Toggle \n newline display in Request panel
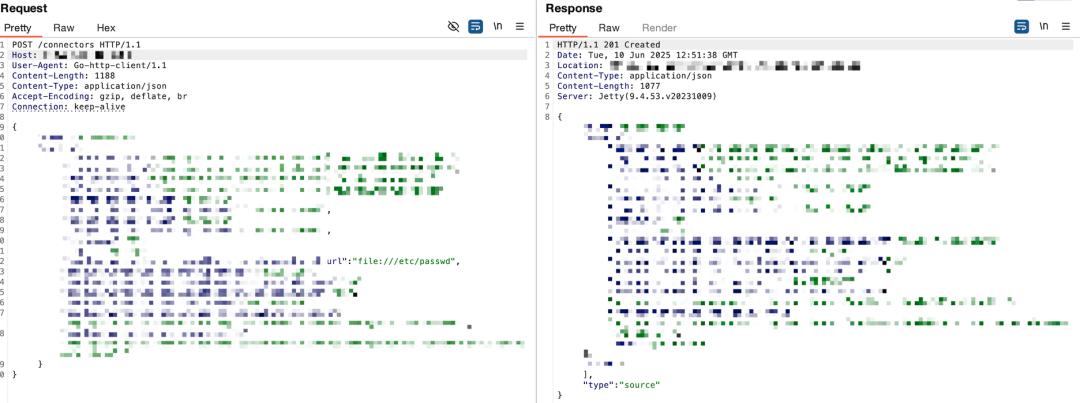Image resolution: width=1080 pixels, height=403 pixels. coord(498,27)
